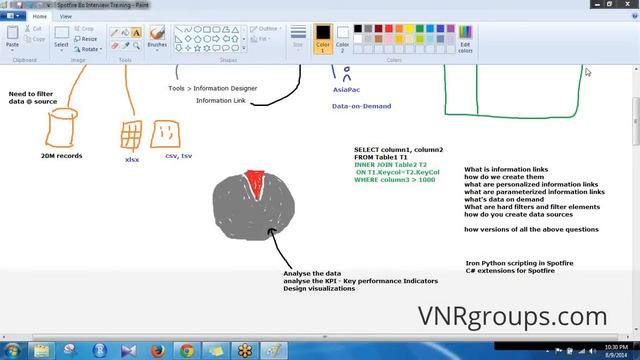Choose the Oval shape
The height and width of the screenshot is (360, 640).
pos(198,30)
